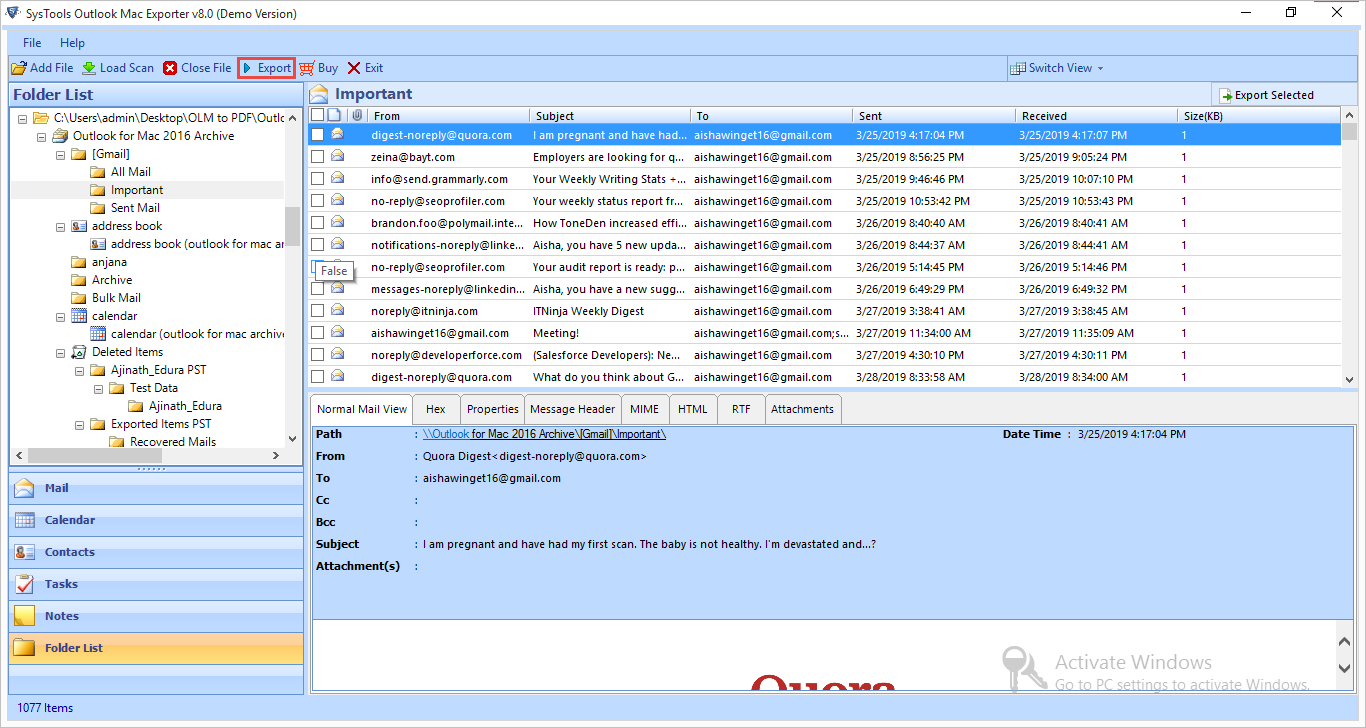The height and width of the screenshot is (728, 1366).
Task: Select the anjana folder icon
Action: pyautogui.click(x=79, y=262)
